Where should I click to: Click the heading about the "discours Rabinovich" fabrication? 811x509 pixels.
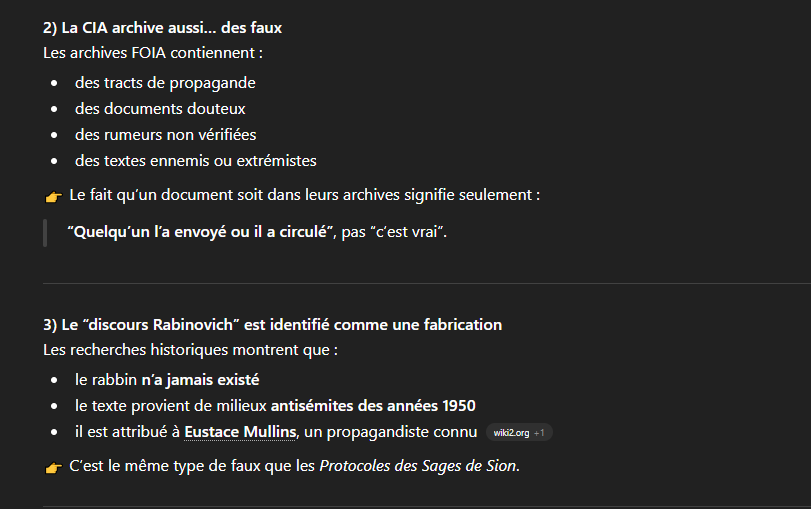272,325
